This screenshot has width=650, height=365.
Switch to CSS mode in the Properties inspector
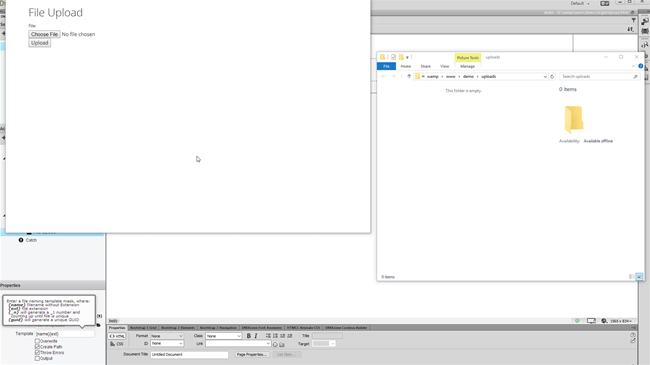coord(117,344)
